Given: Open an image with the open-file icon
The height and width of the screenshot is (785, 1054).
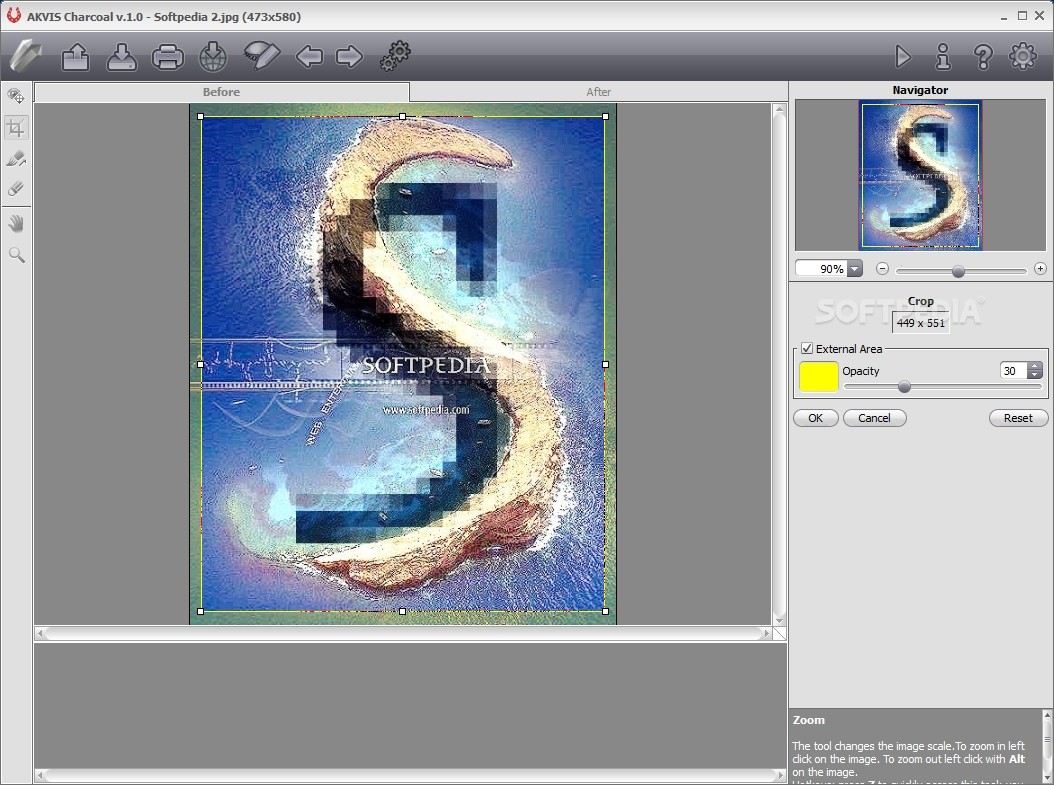Looking at the screenshot, I should [x=76, y=56].
